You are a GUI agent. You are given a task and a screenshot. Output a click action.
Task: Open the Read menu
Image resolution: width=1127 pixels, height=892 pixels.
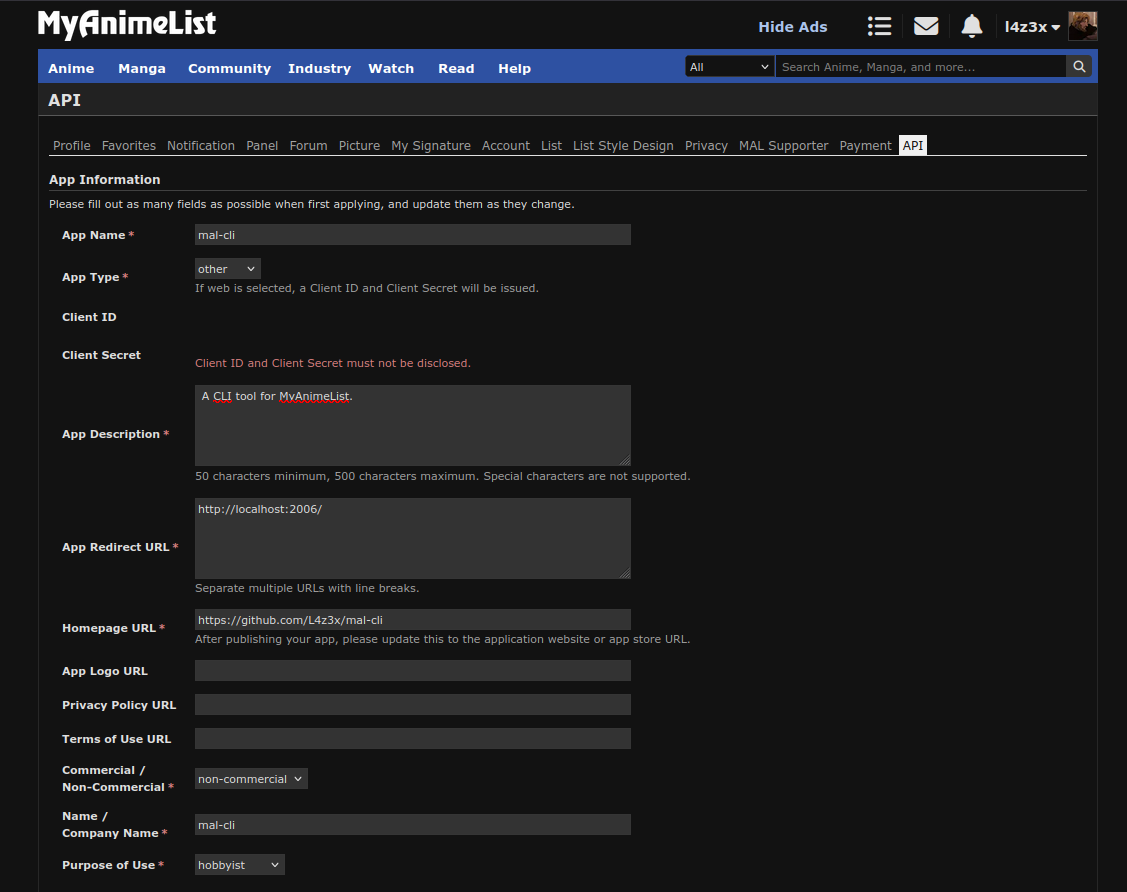pyautogui.click(x=456, y=68)
